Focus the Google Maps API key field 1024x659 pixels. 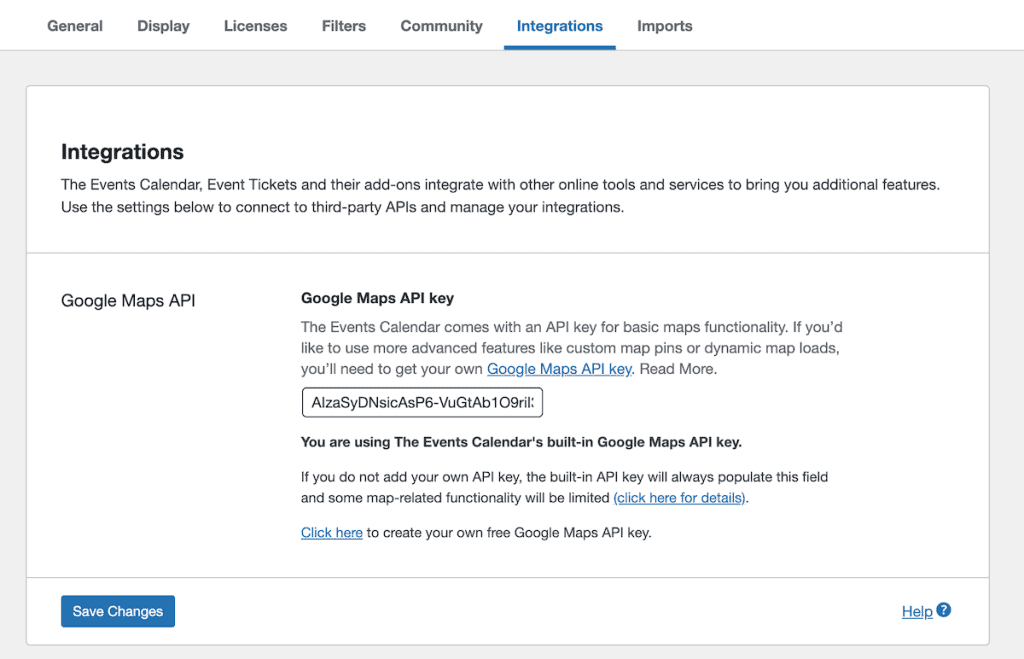pyautogui.click(x=422, y=402)
